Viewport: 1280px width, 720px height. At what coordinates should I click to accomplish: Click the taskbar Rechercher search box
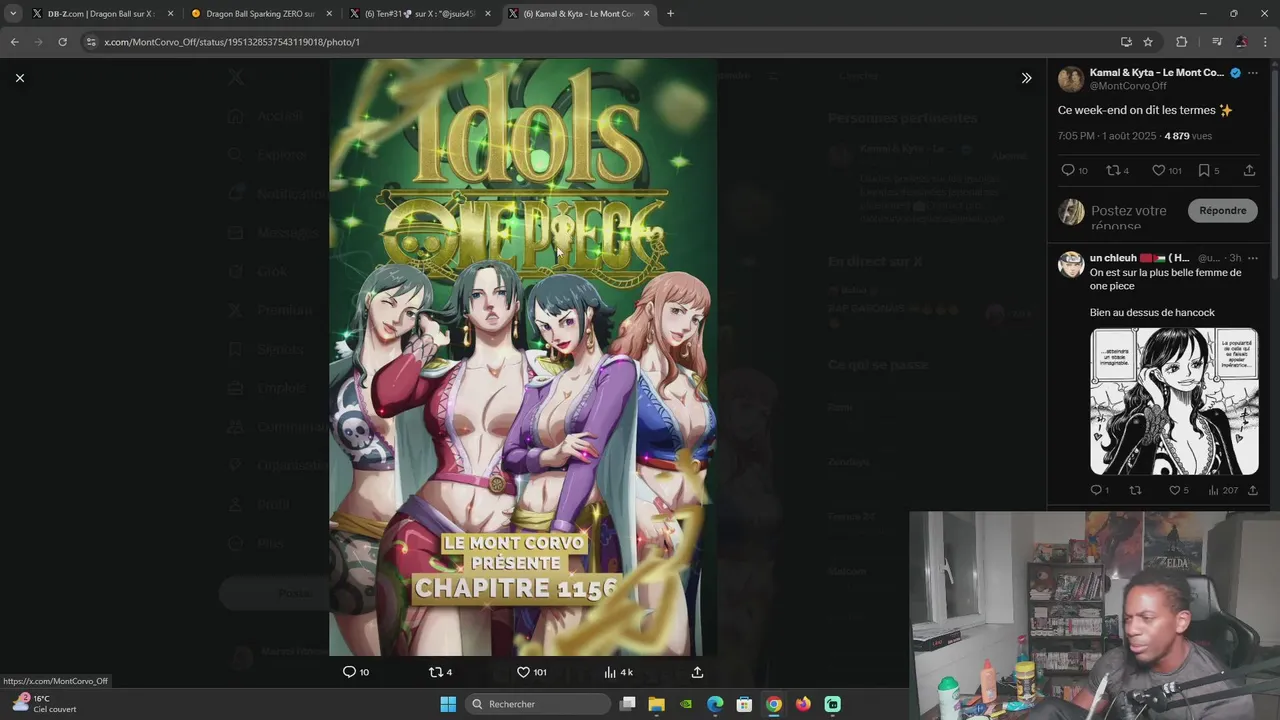click(538, 704)
